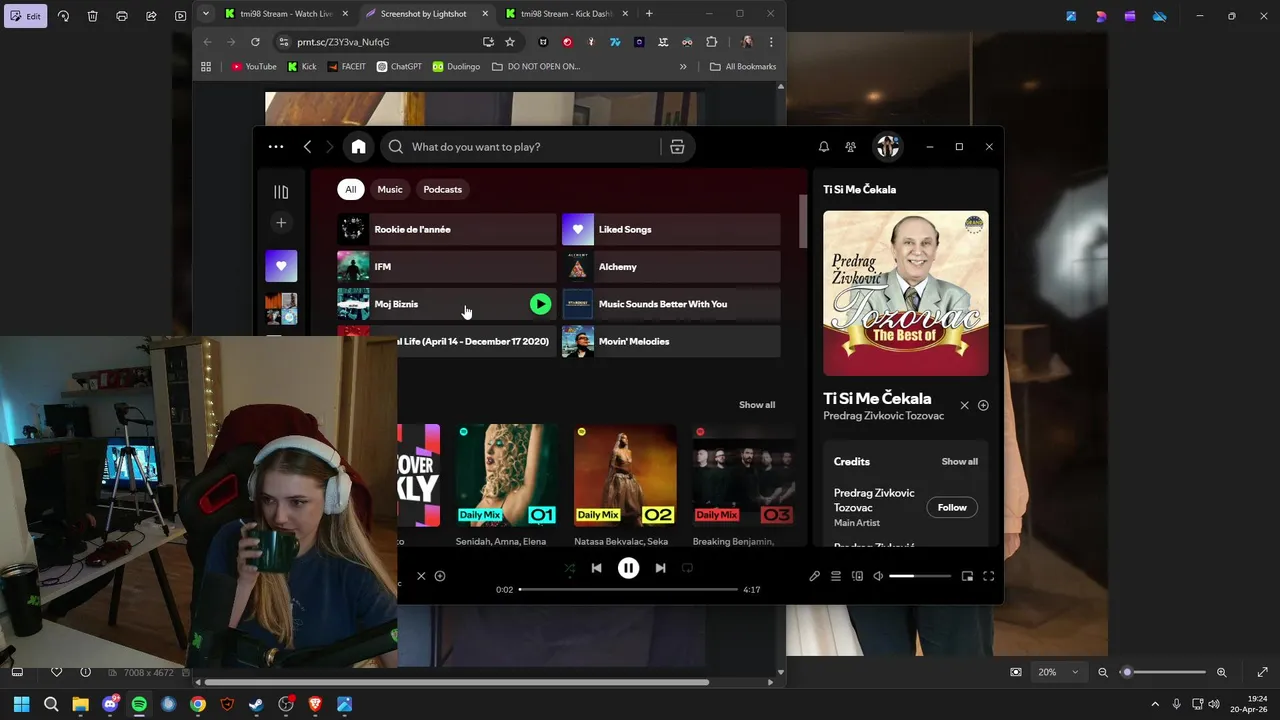The height and width of the screenshot is (720, 1280).
Task: Select the Podcasts filter chip
Action: point(442,189)
